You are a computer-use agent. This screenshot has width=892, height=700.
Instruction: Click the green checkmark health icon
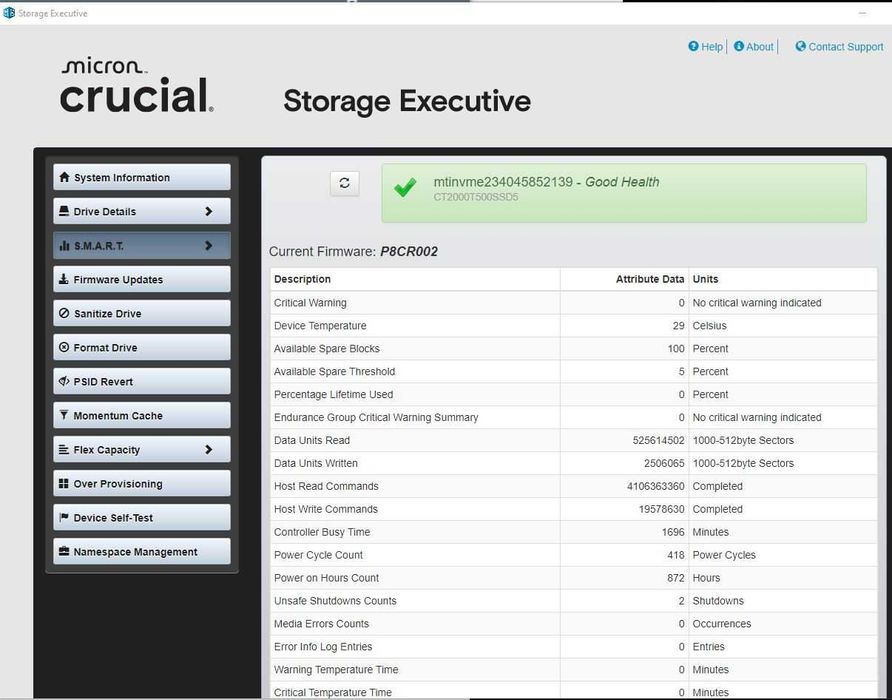click(x=405, y=187)
